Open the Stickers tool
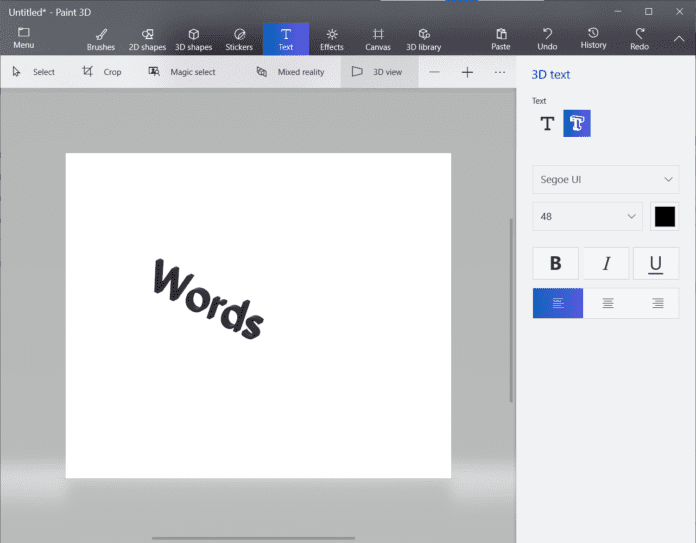This screenshot has width=696, height=543. tap(239, 39)
